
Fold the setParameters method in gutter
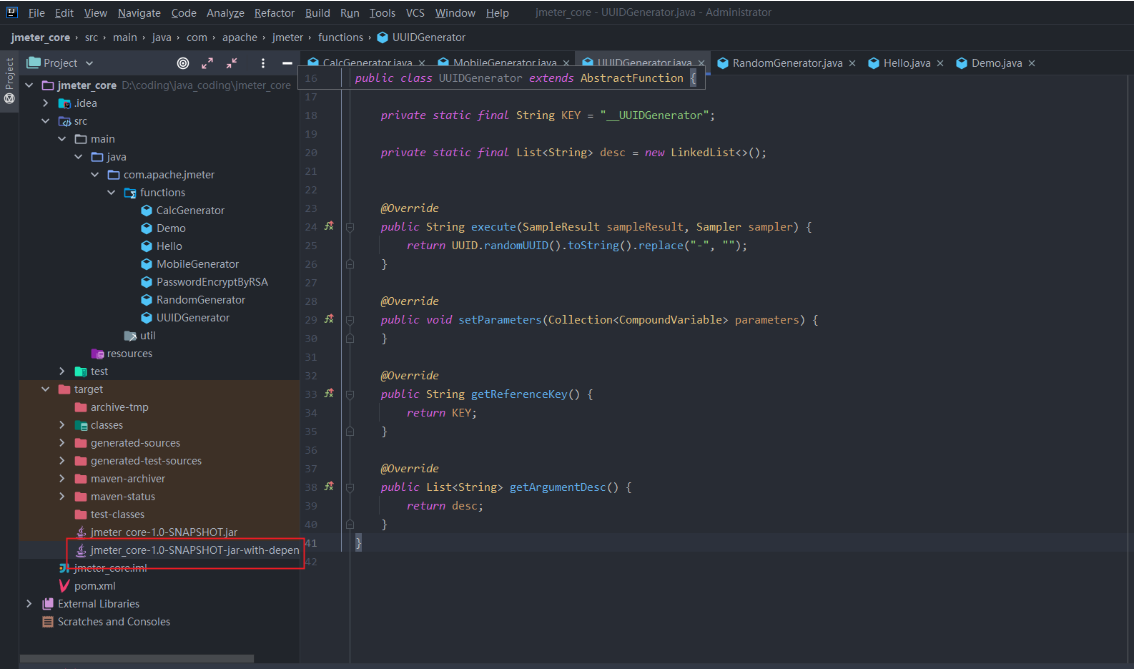click(x=350, y=320)
